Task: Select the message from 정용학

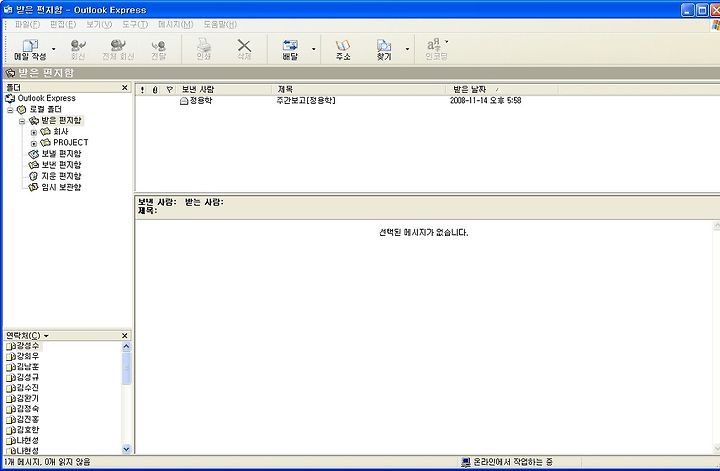Action: tap(201, 101)
